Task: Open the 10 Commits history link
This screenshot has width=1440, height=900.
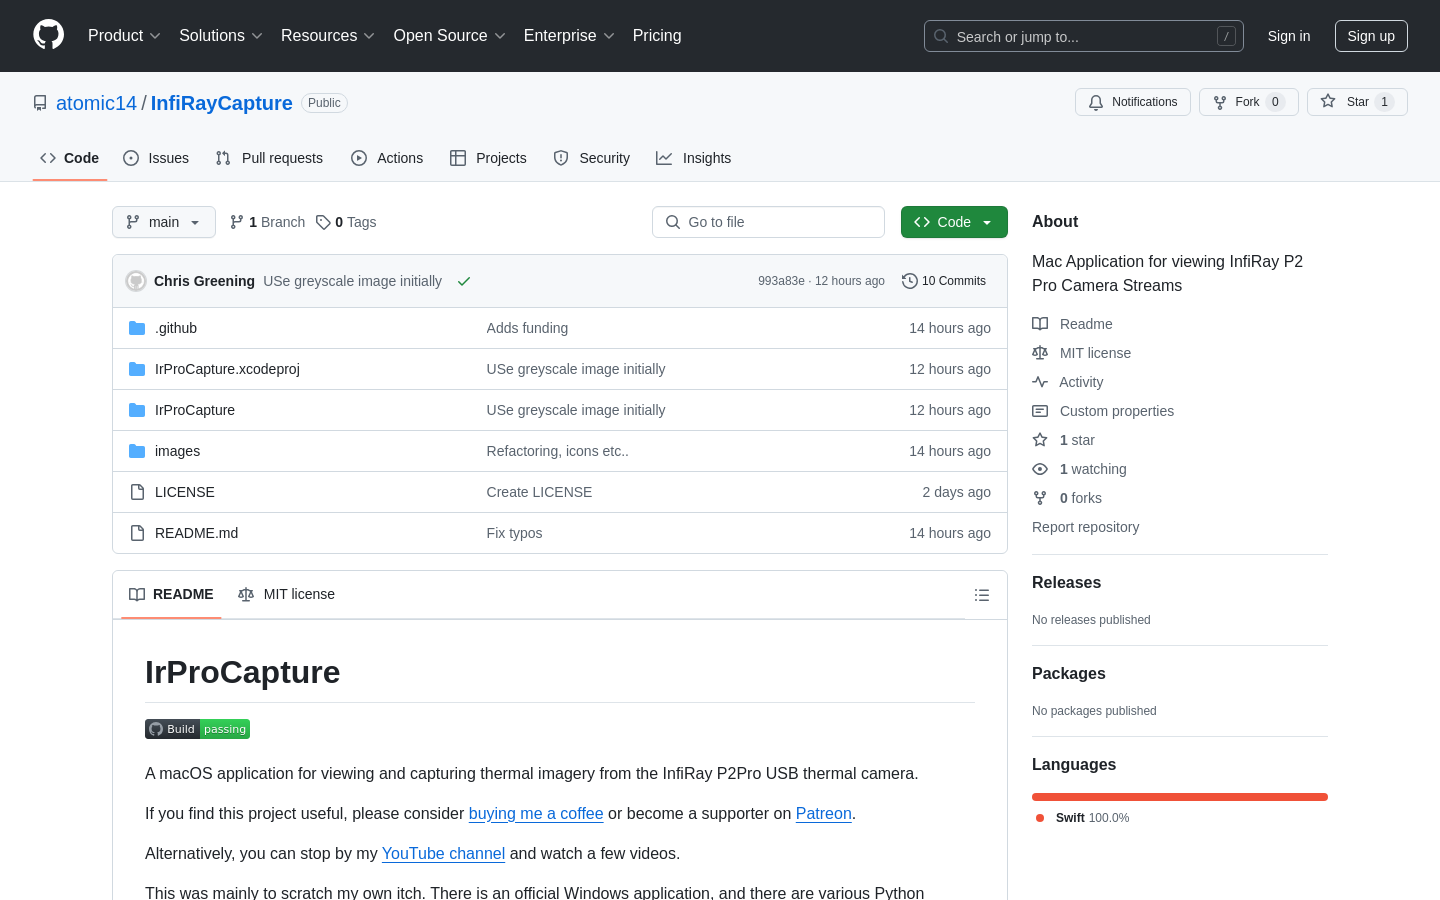Action: coord(944,281)
